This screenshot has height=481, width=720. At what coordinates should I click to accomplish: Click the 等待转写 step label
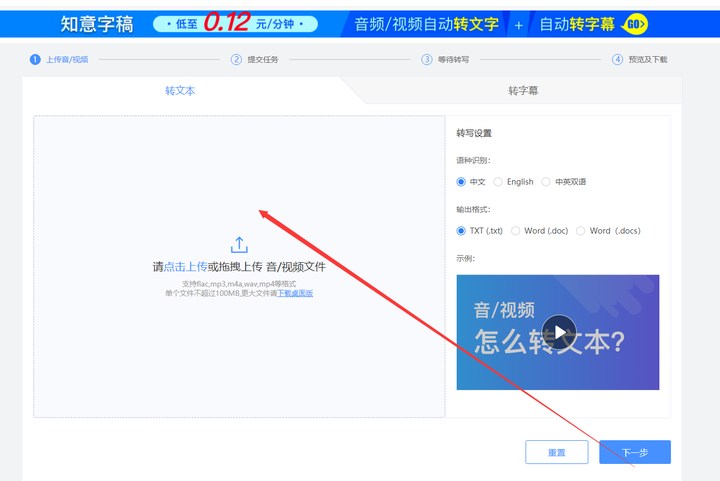[x=453, y=60]
